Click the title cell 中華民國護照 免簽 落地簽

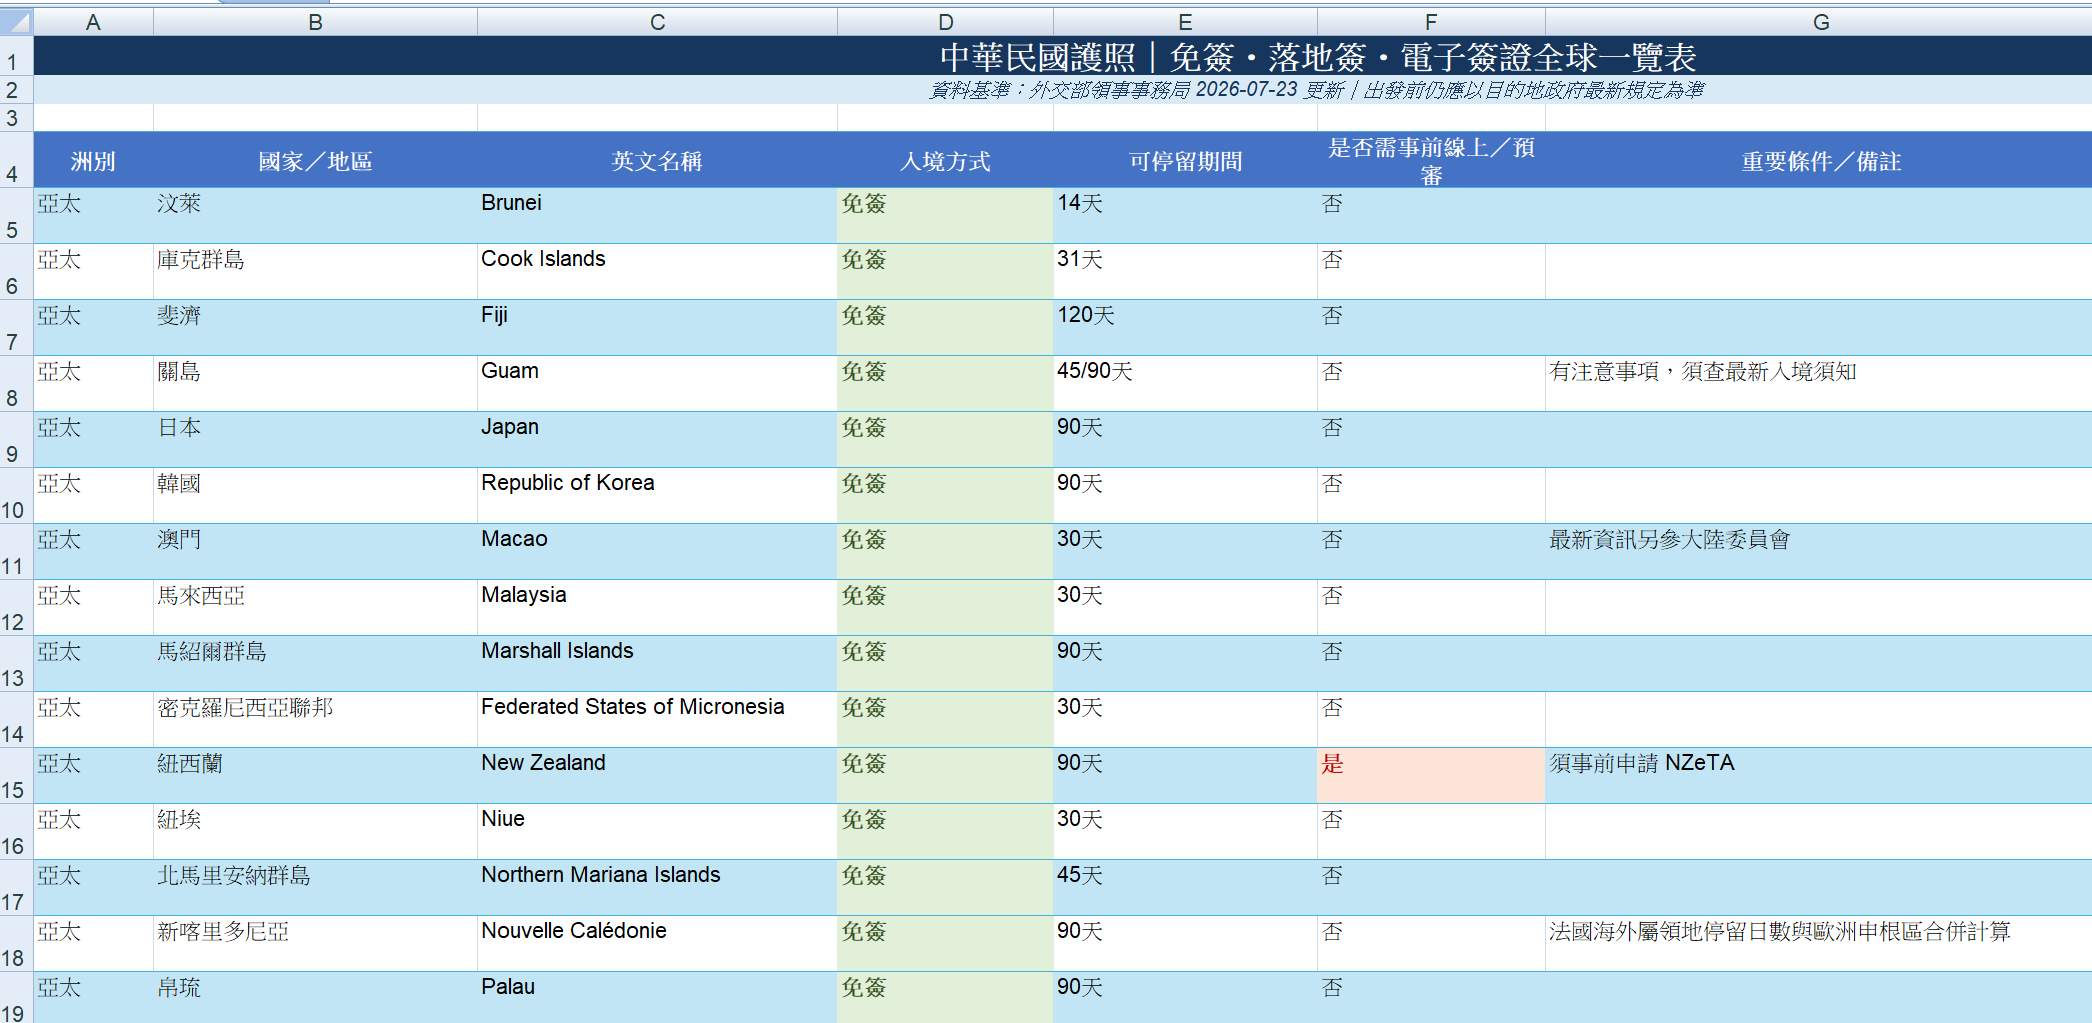coord(1063,56)
